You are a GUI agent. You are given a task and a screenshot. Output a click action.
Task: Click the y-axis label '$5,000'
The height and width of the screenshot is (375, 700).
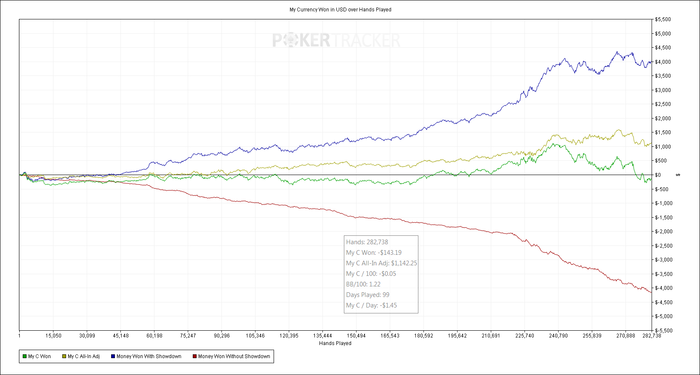coord(662,33)
